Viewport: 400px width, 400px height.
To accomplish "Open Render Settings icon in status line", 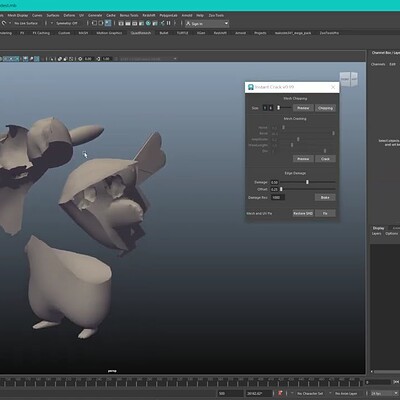I will coord(141,23).
